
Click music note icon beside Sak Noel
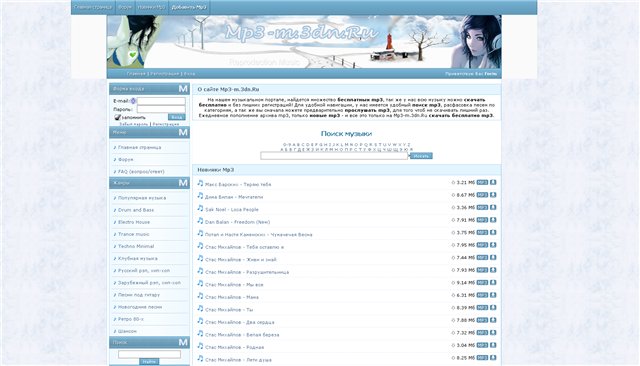click(200, 208)
